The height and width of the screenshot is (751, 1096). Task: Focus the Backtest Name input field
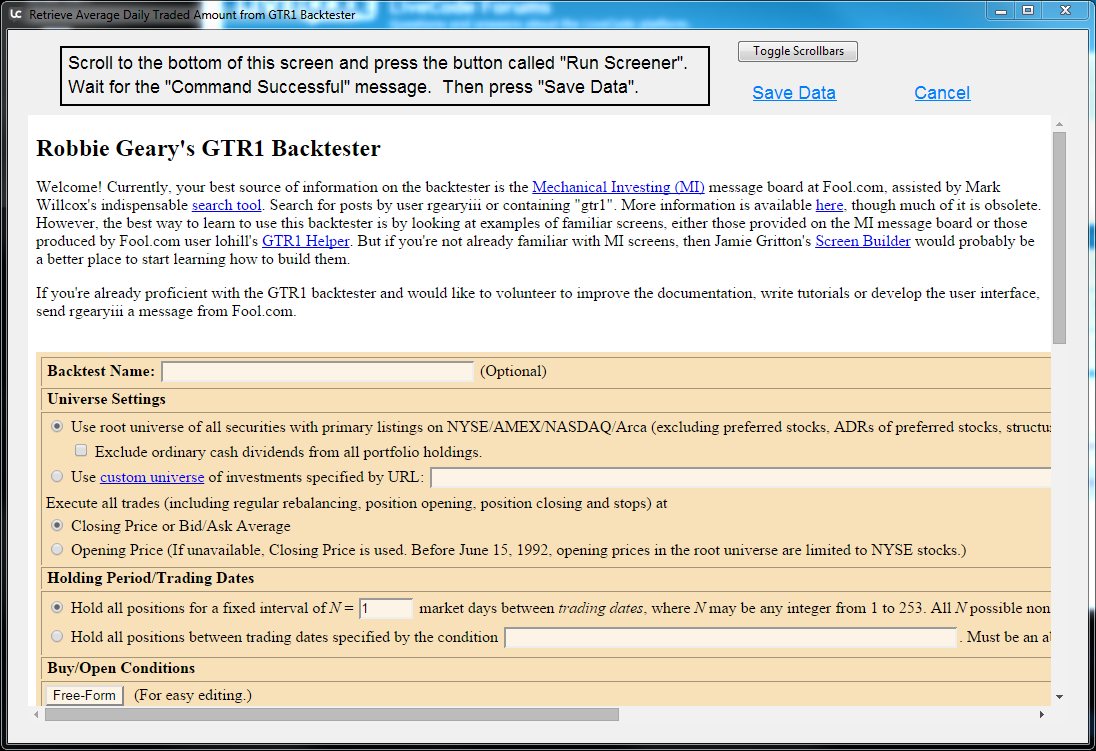click(317, 371)
